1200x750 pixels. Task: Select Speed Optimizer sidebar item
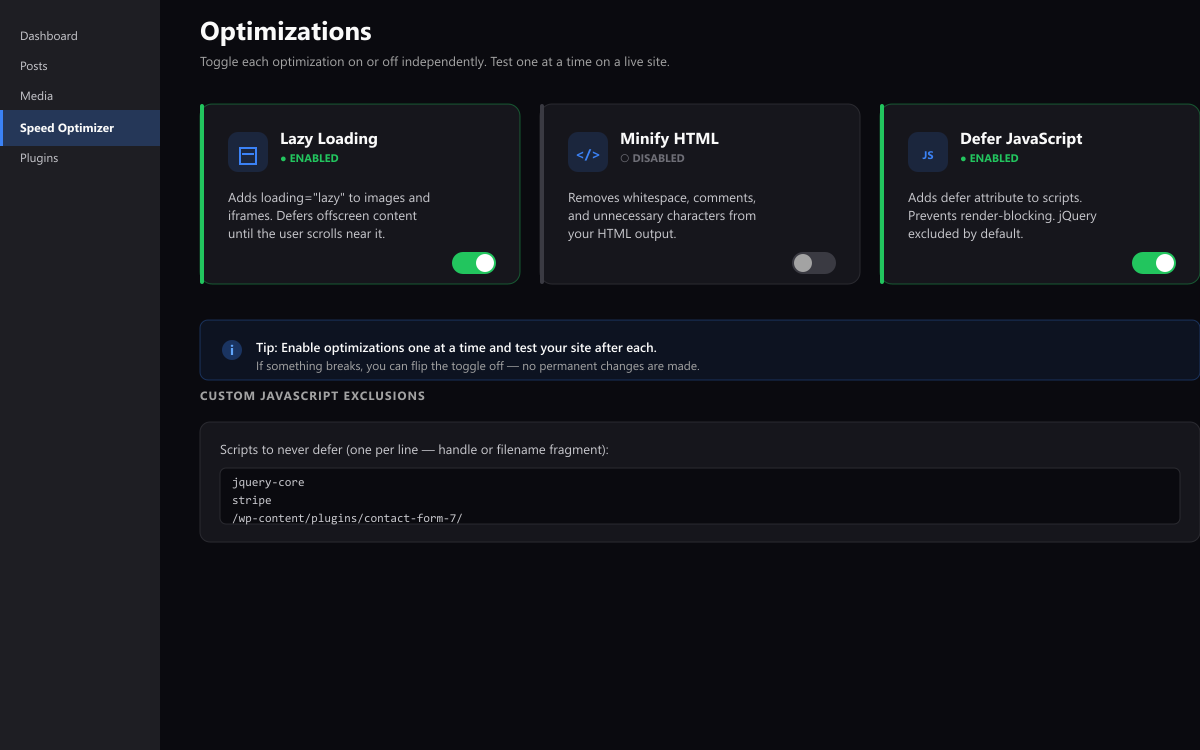click(x=80, y=128)
